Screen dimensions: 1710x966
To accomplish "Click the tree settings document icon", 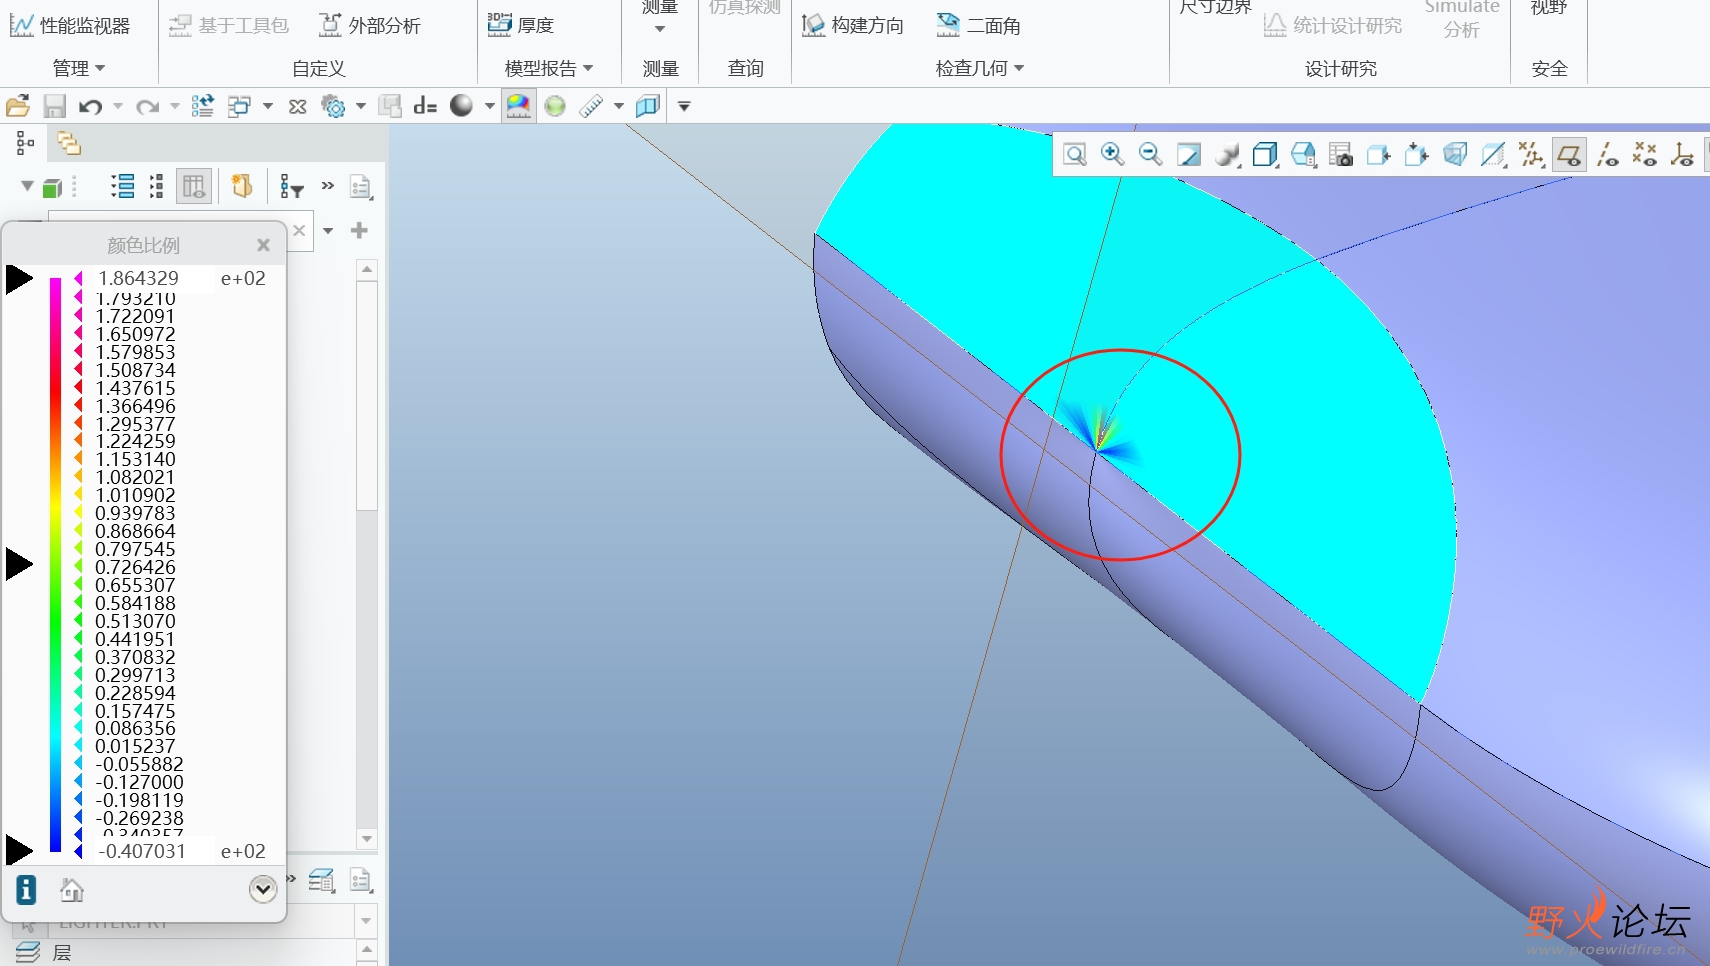I will click(x=360, y=187).
